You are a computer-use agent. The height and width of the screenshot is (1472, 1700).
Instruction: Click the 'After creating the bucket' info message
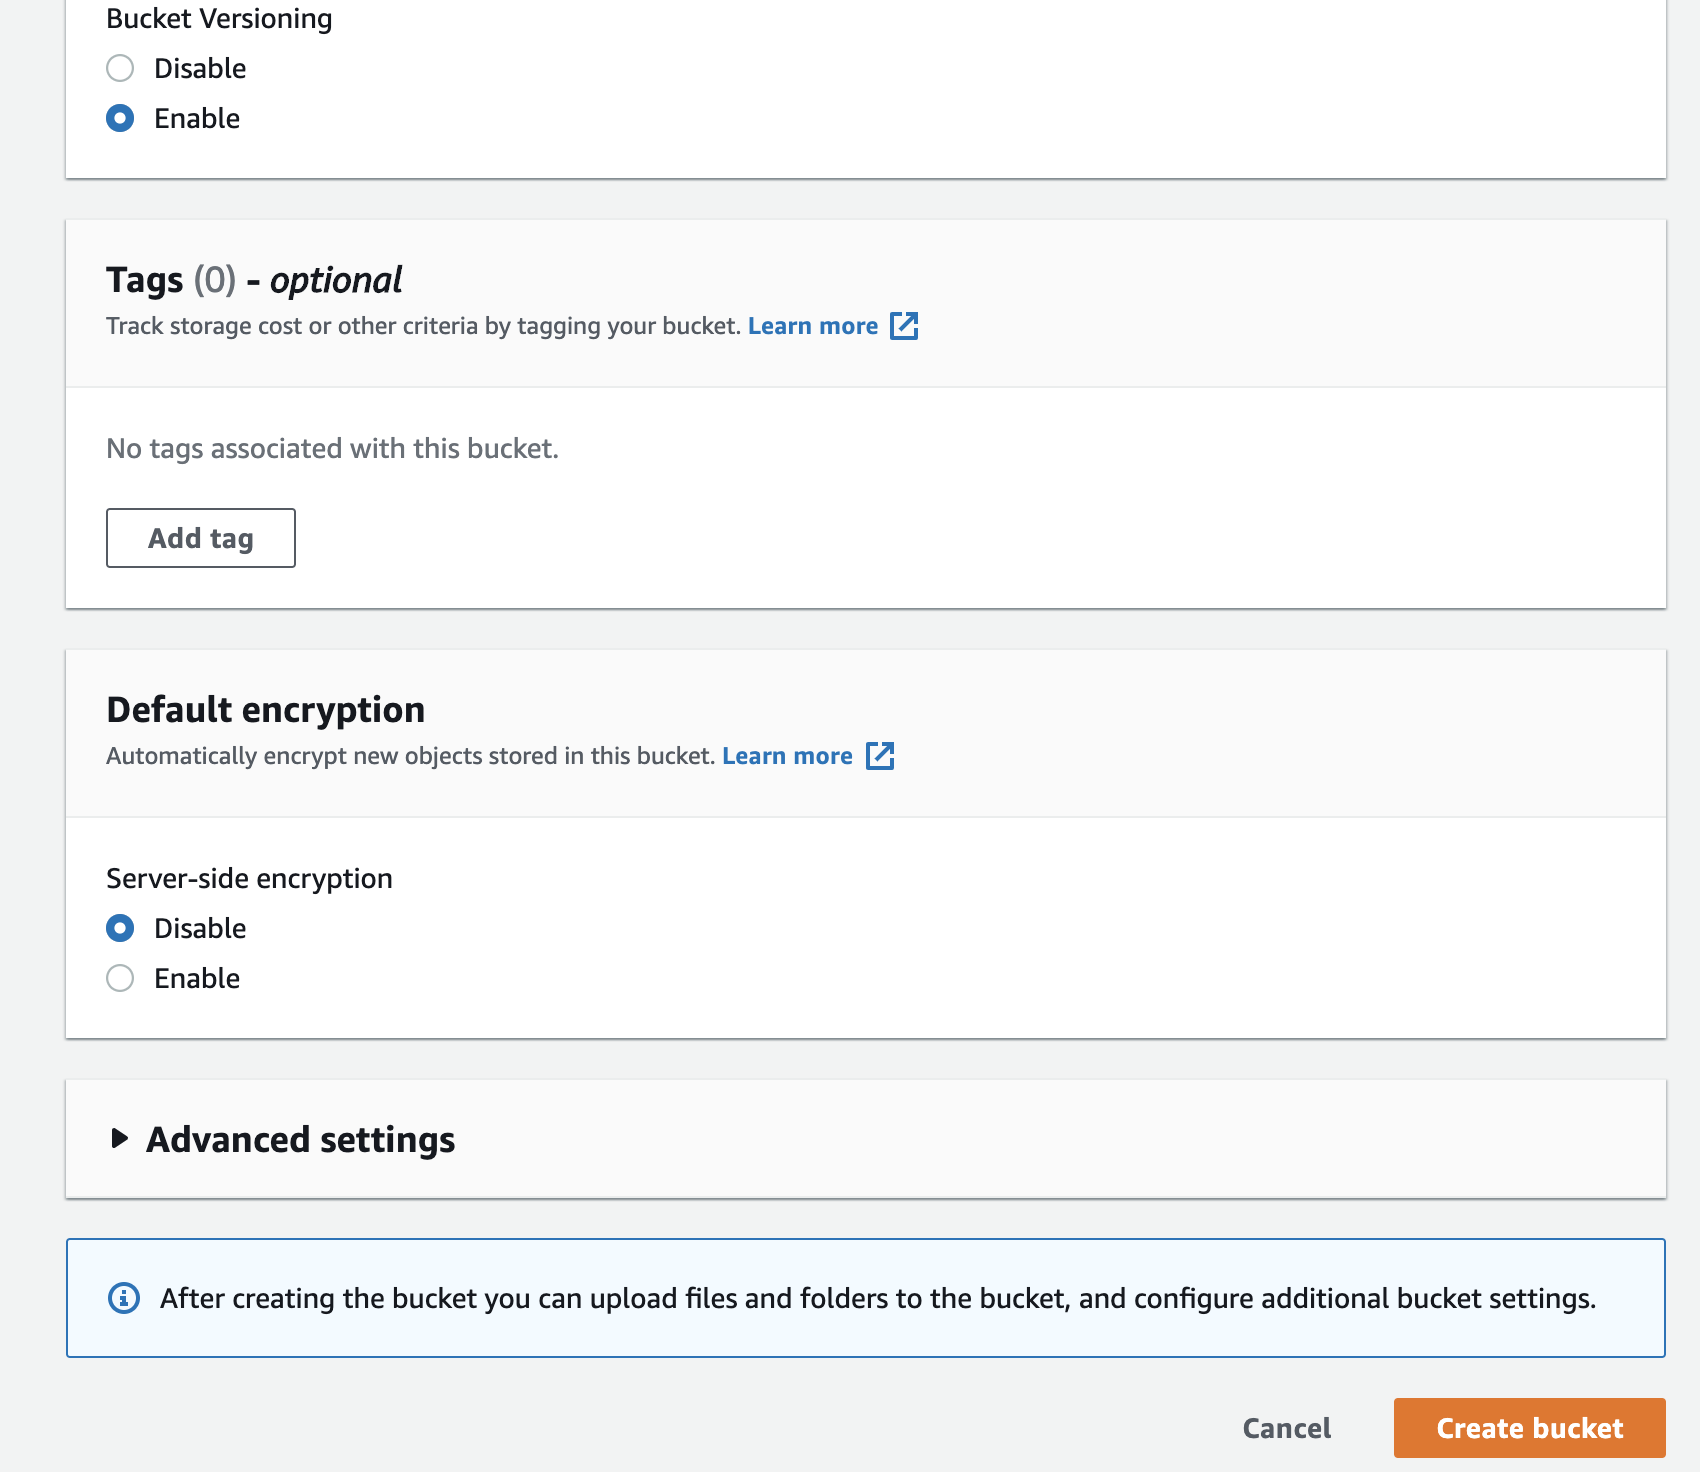coord(878,1298)
